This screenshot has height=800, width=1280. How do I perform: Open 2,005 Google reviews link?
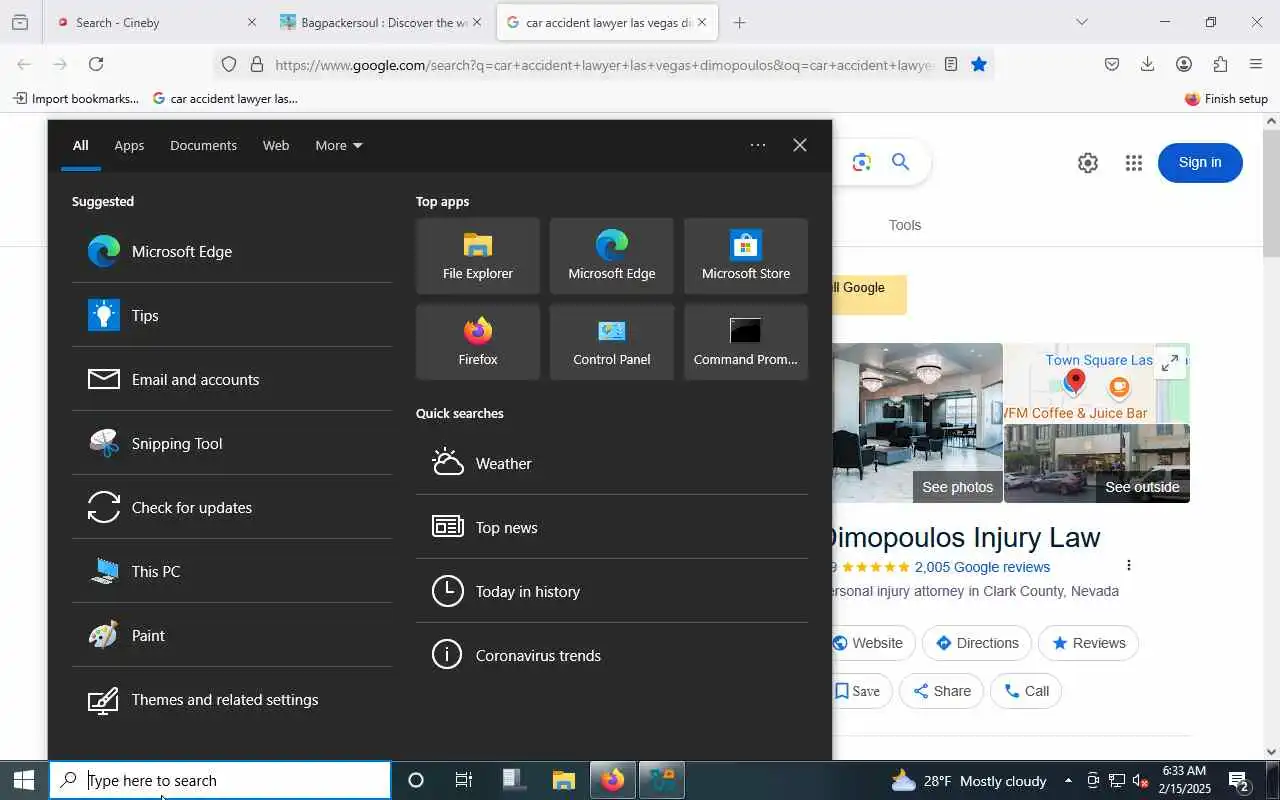pos(982,566)
